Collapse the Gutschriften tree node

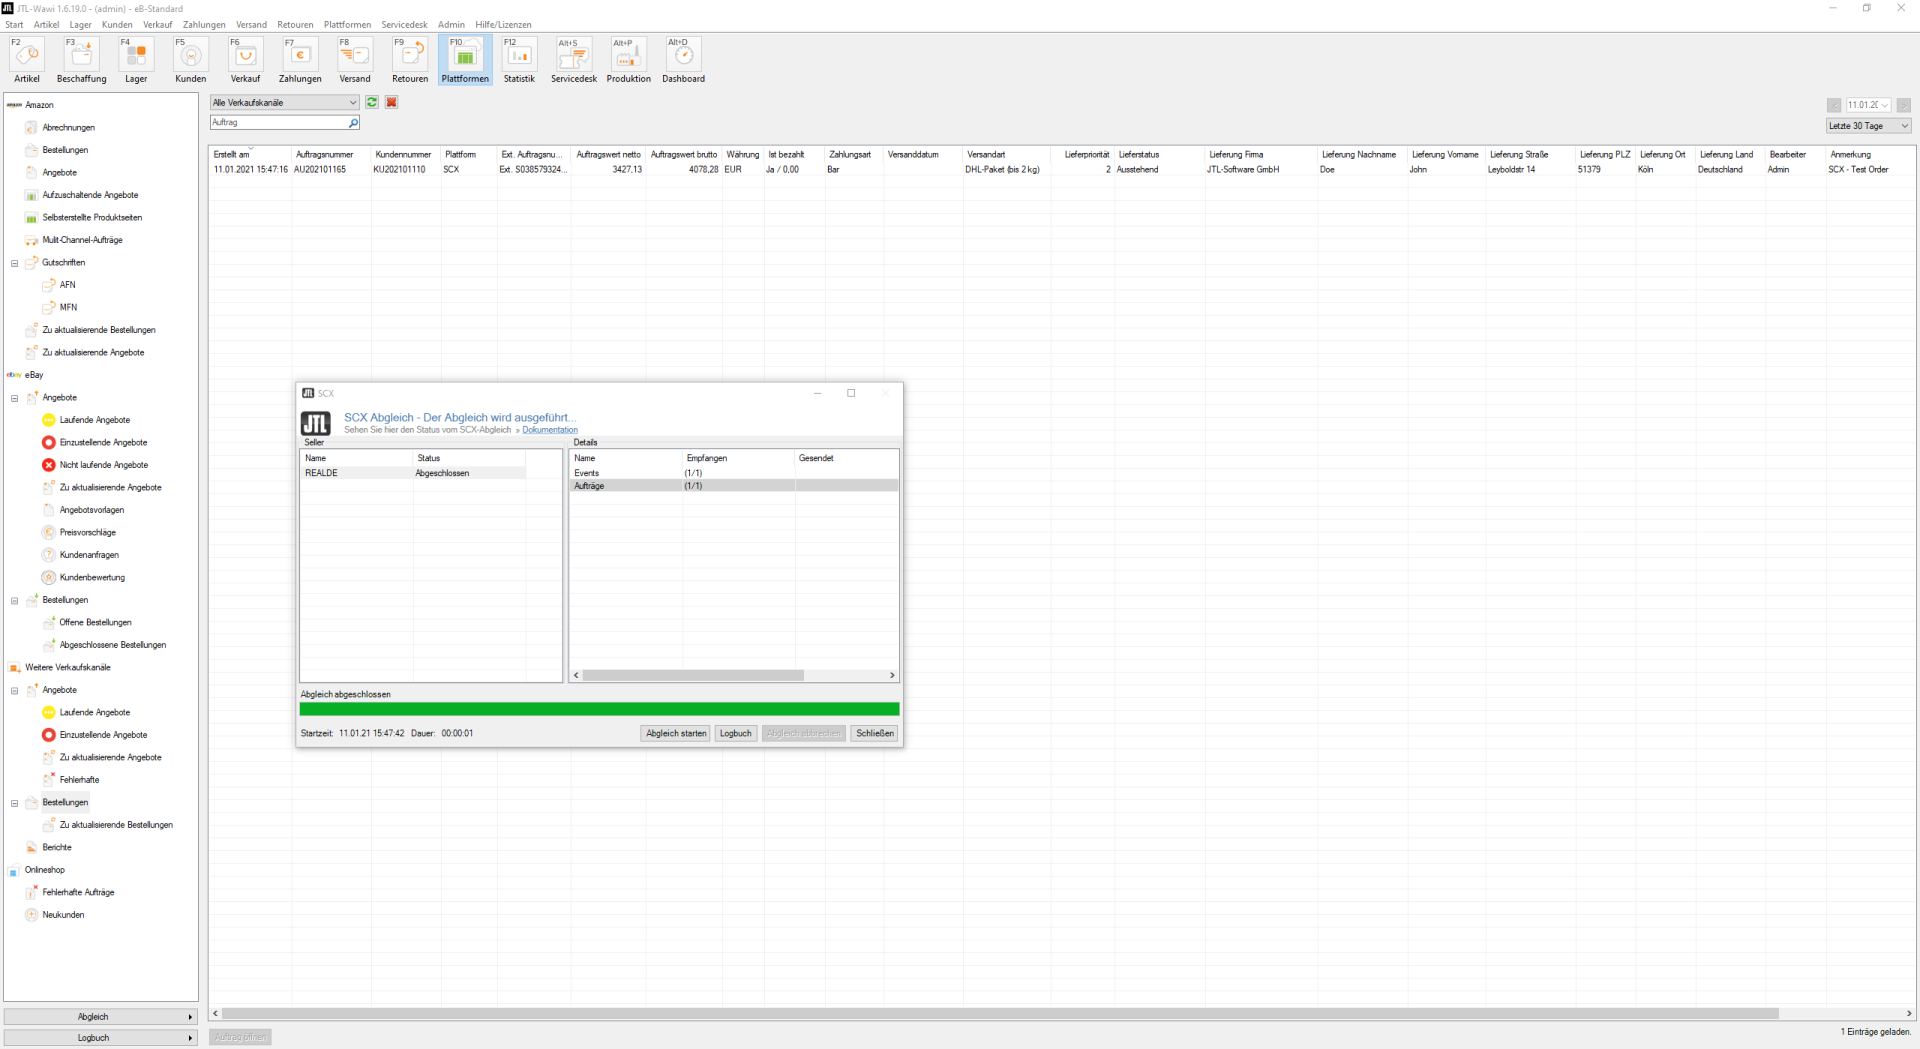(x=15, y=263)
